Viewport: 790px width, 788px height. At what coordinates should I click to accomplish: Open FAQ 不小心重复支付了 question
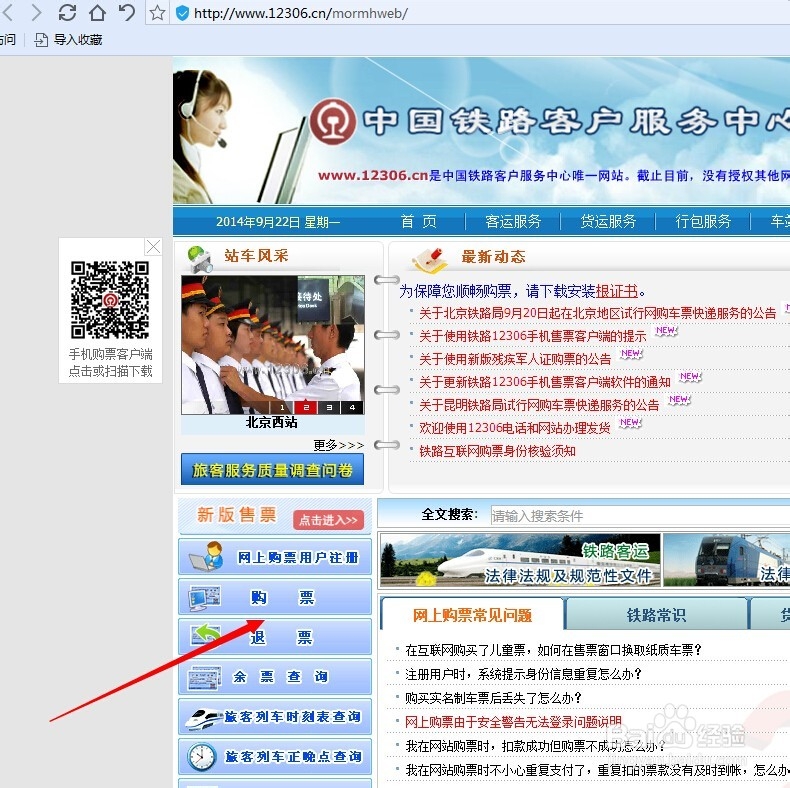[598, 770]
